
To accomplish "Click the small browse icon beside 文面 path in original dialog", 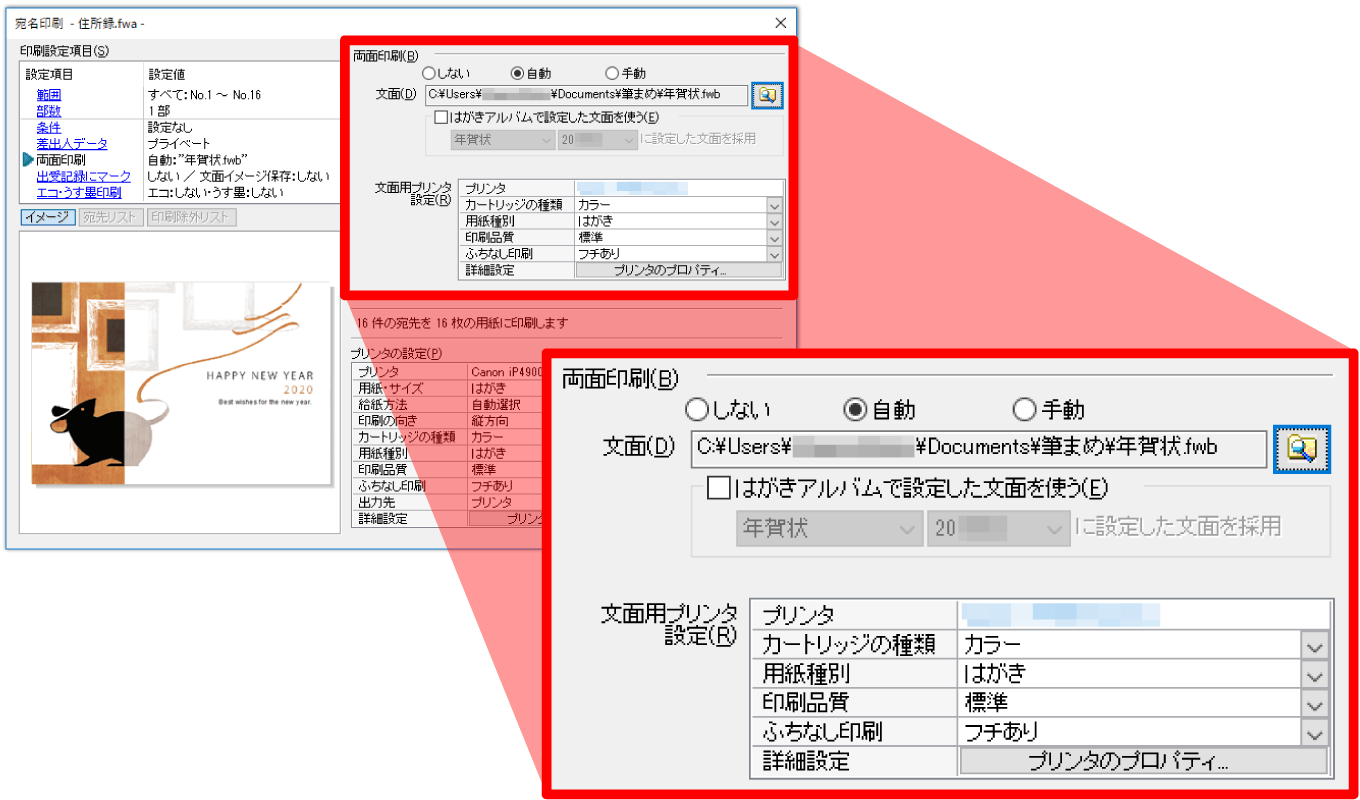I will (766, 95).
